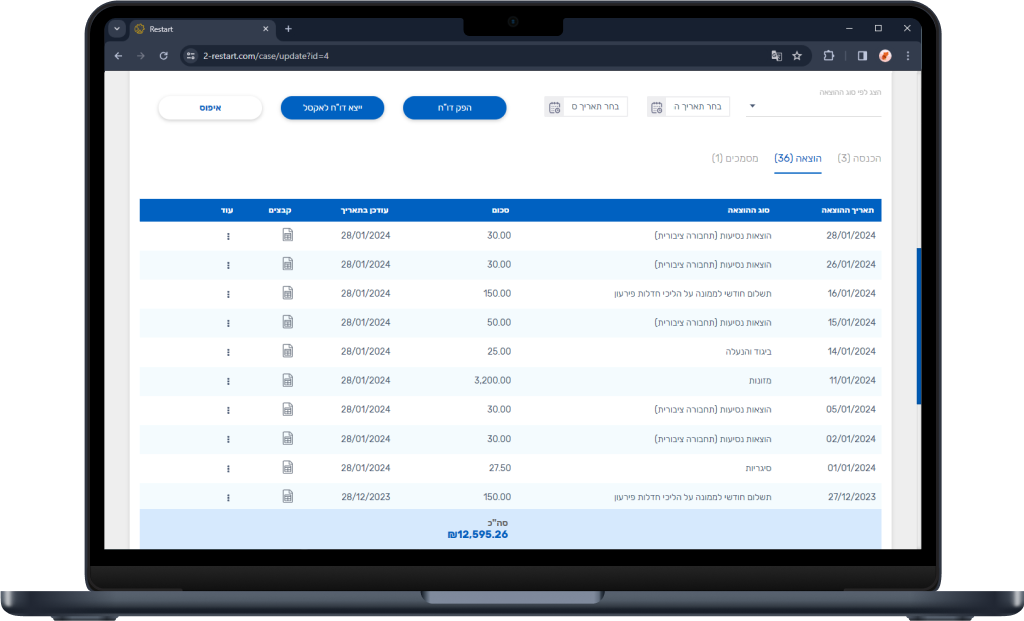Open files icon for 02/01/2024 expense row
The width and height of the screenshot is (1024, 621).
click(287, 438)
